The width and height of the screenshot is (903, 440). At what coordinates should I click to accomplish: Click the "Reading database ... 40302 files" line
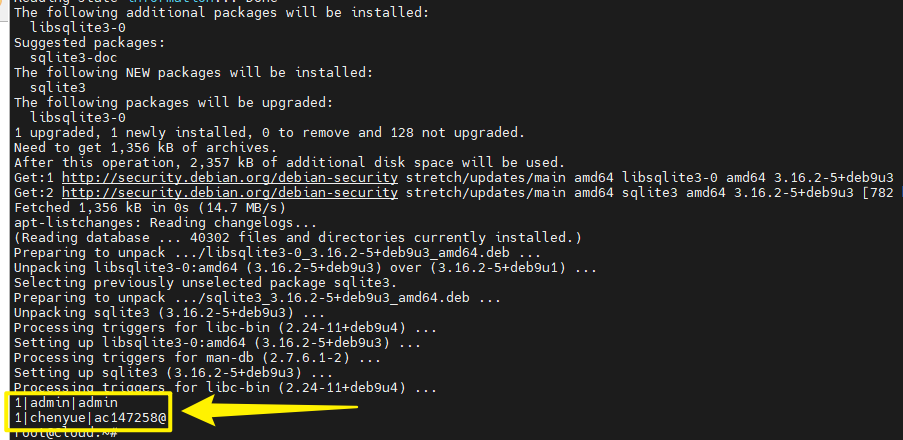[297, 237]
